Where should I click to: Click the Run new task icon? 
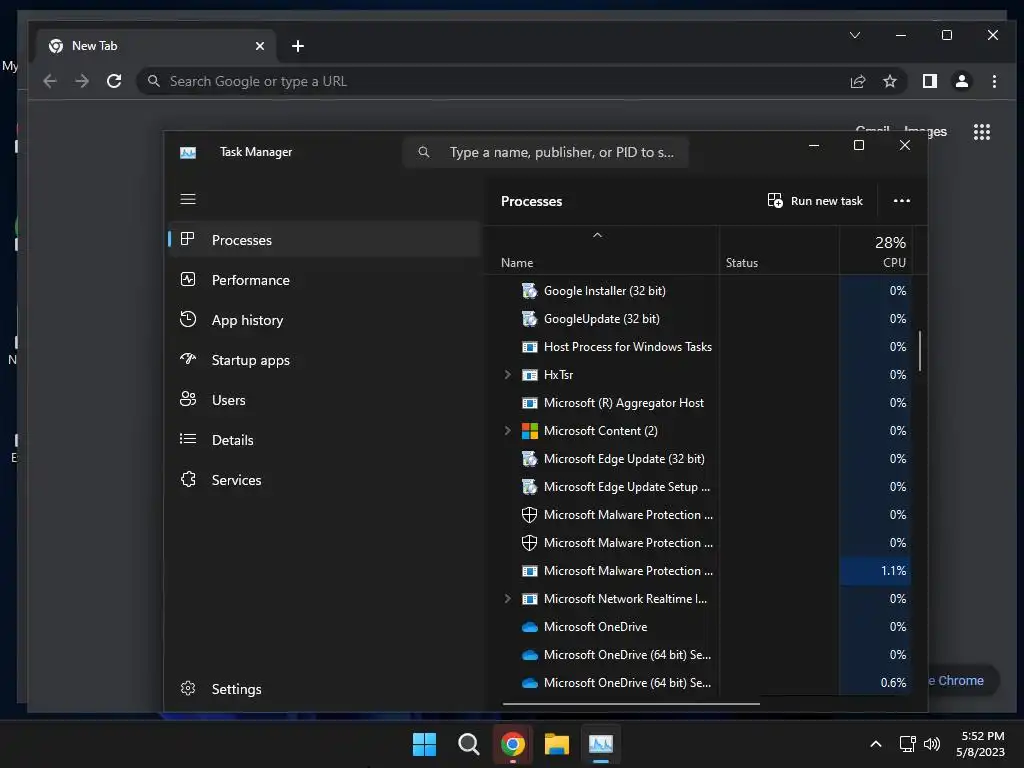(775, 200)
